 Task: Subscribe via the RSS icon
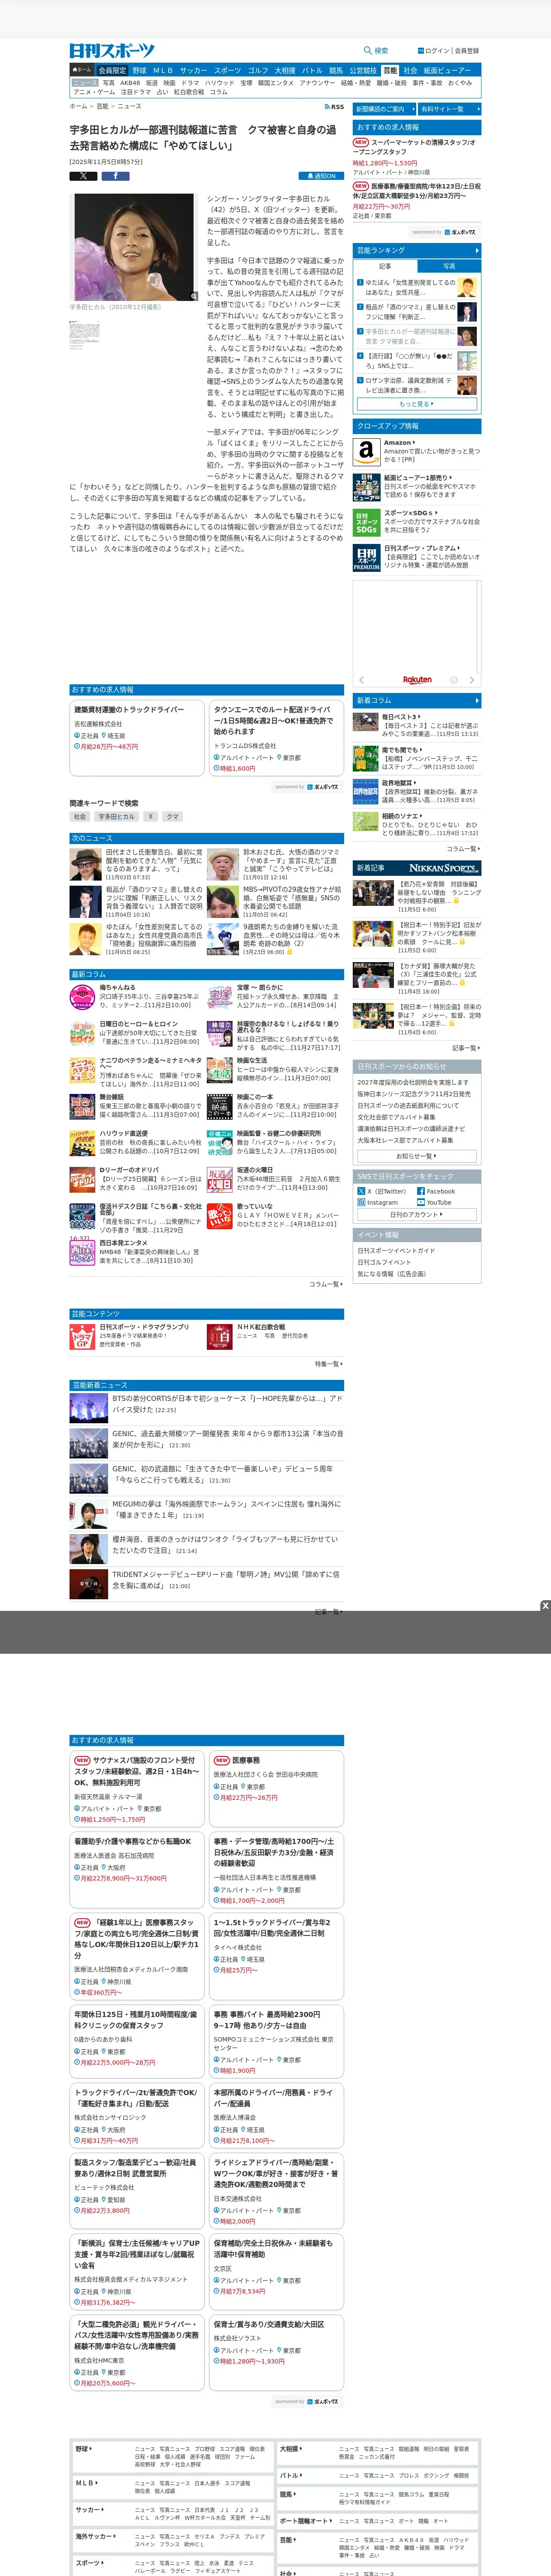(334, 106)
